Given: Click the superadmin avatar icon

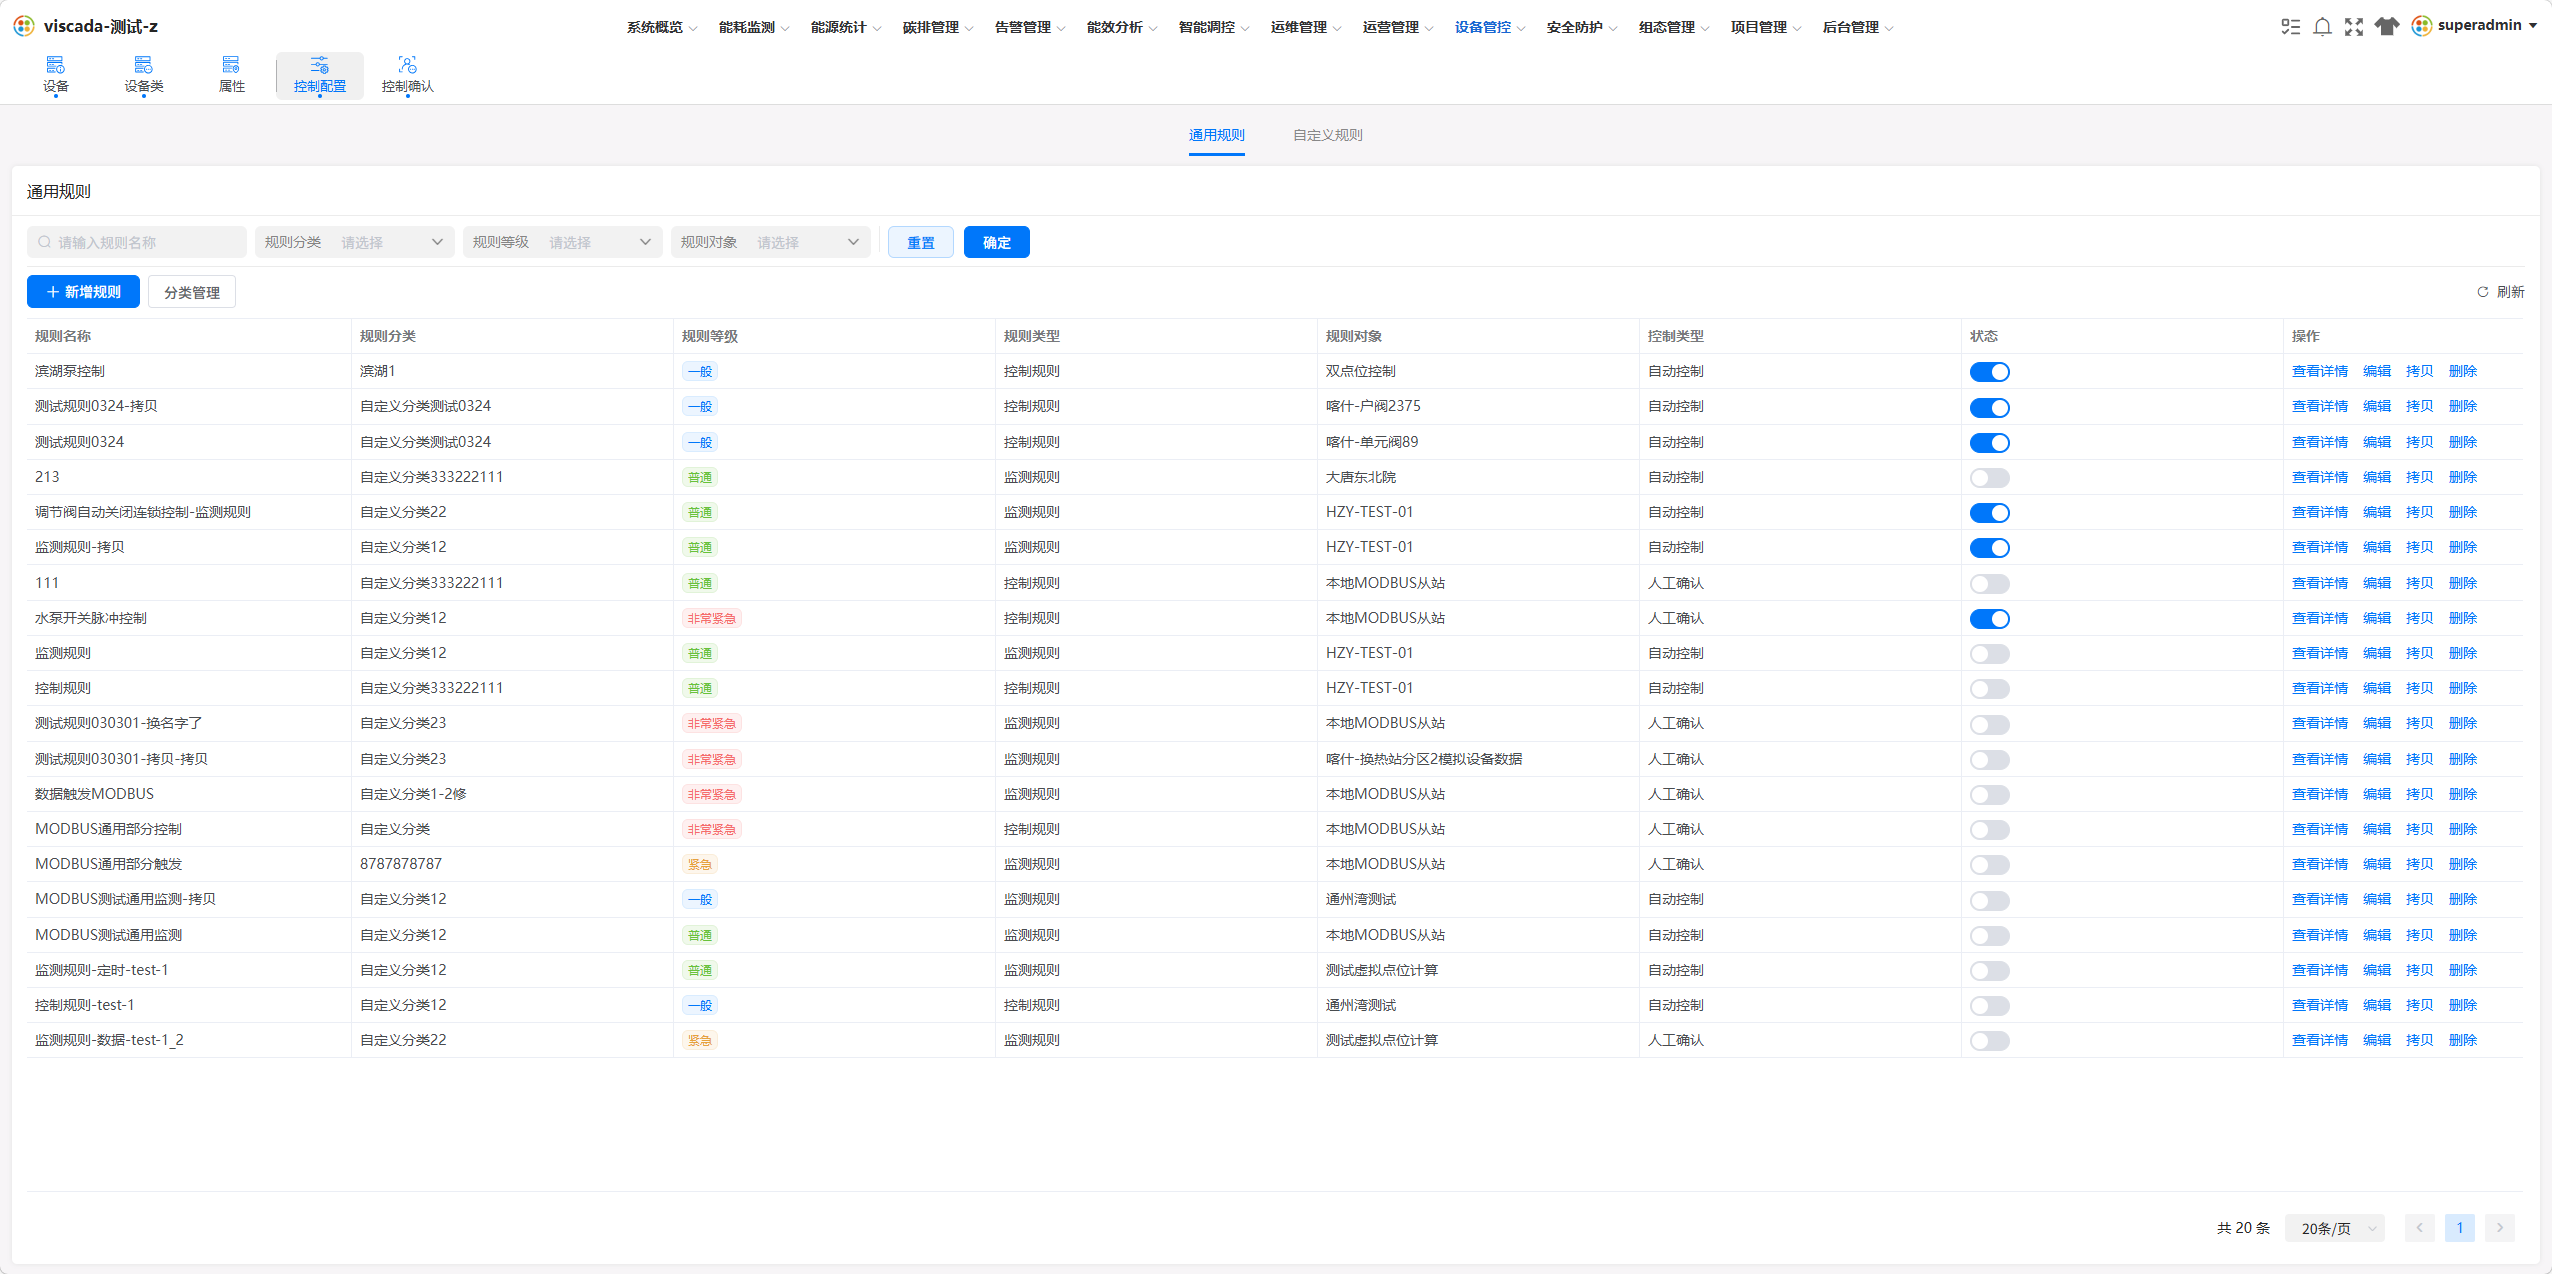Looking at the screenshot, I should pos(2421,26).
